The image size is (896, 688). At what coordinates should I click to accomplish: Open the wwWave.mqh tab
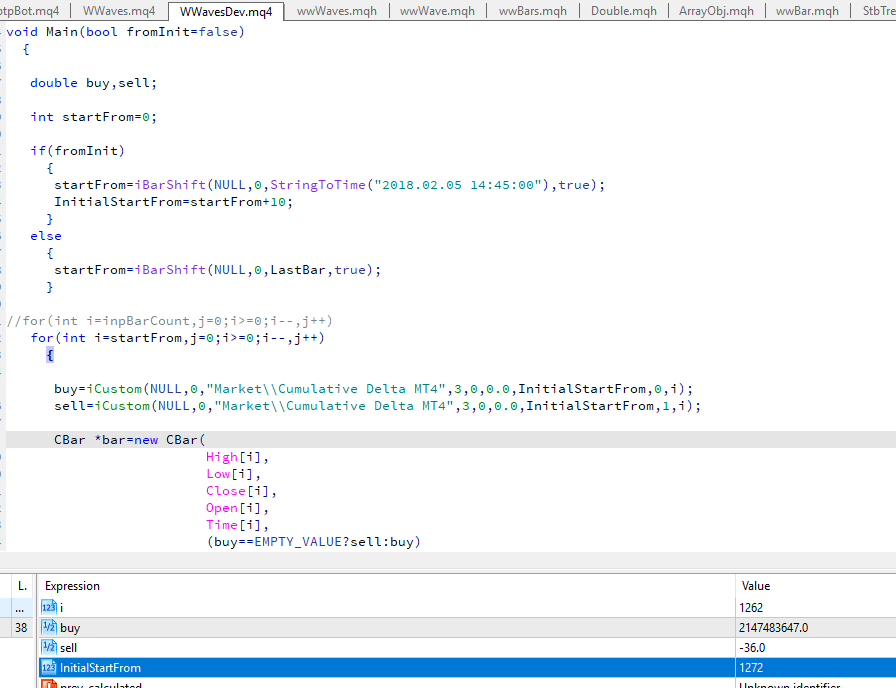(x=437, y=11)
